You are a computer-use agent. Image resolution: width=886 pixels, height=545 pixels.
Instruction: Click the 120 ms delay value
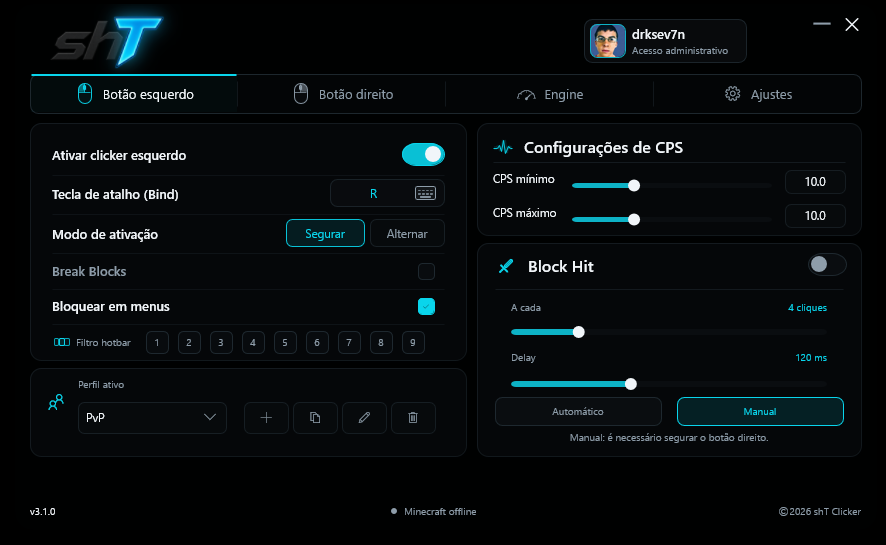[811, 357]
